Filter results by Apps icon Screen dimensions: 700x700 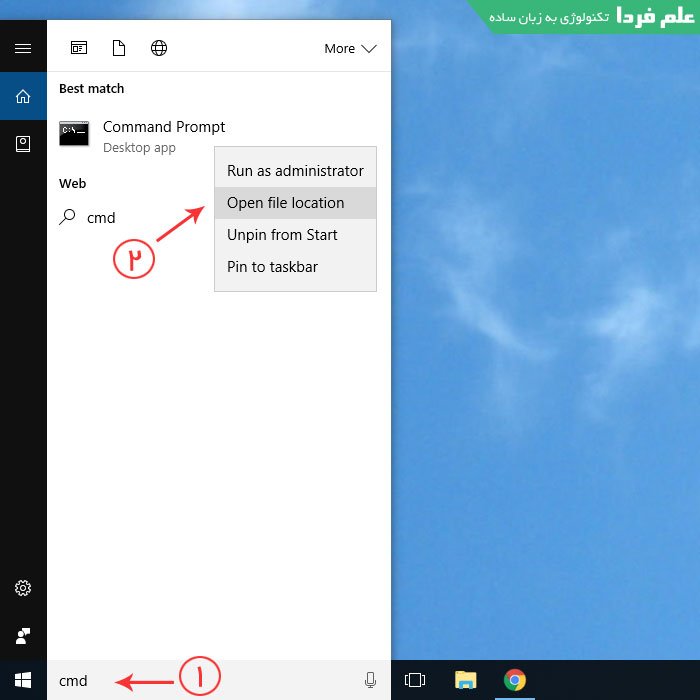tap(79, 48)
